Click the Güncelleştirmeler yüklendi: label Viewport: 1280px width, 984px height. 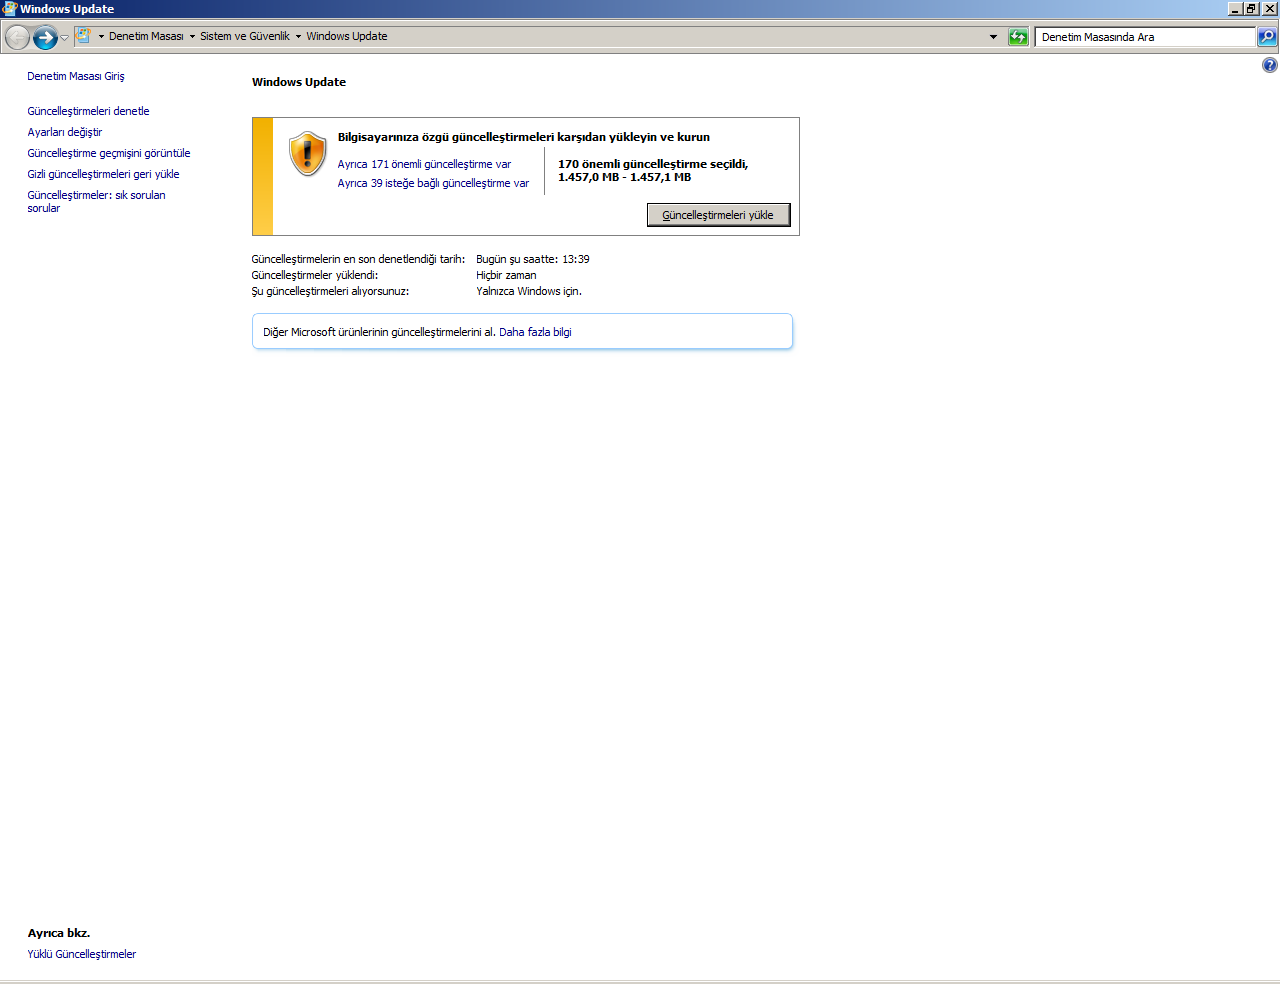point(315,275)
